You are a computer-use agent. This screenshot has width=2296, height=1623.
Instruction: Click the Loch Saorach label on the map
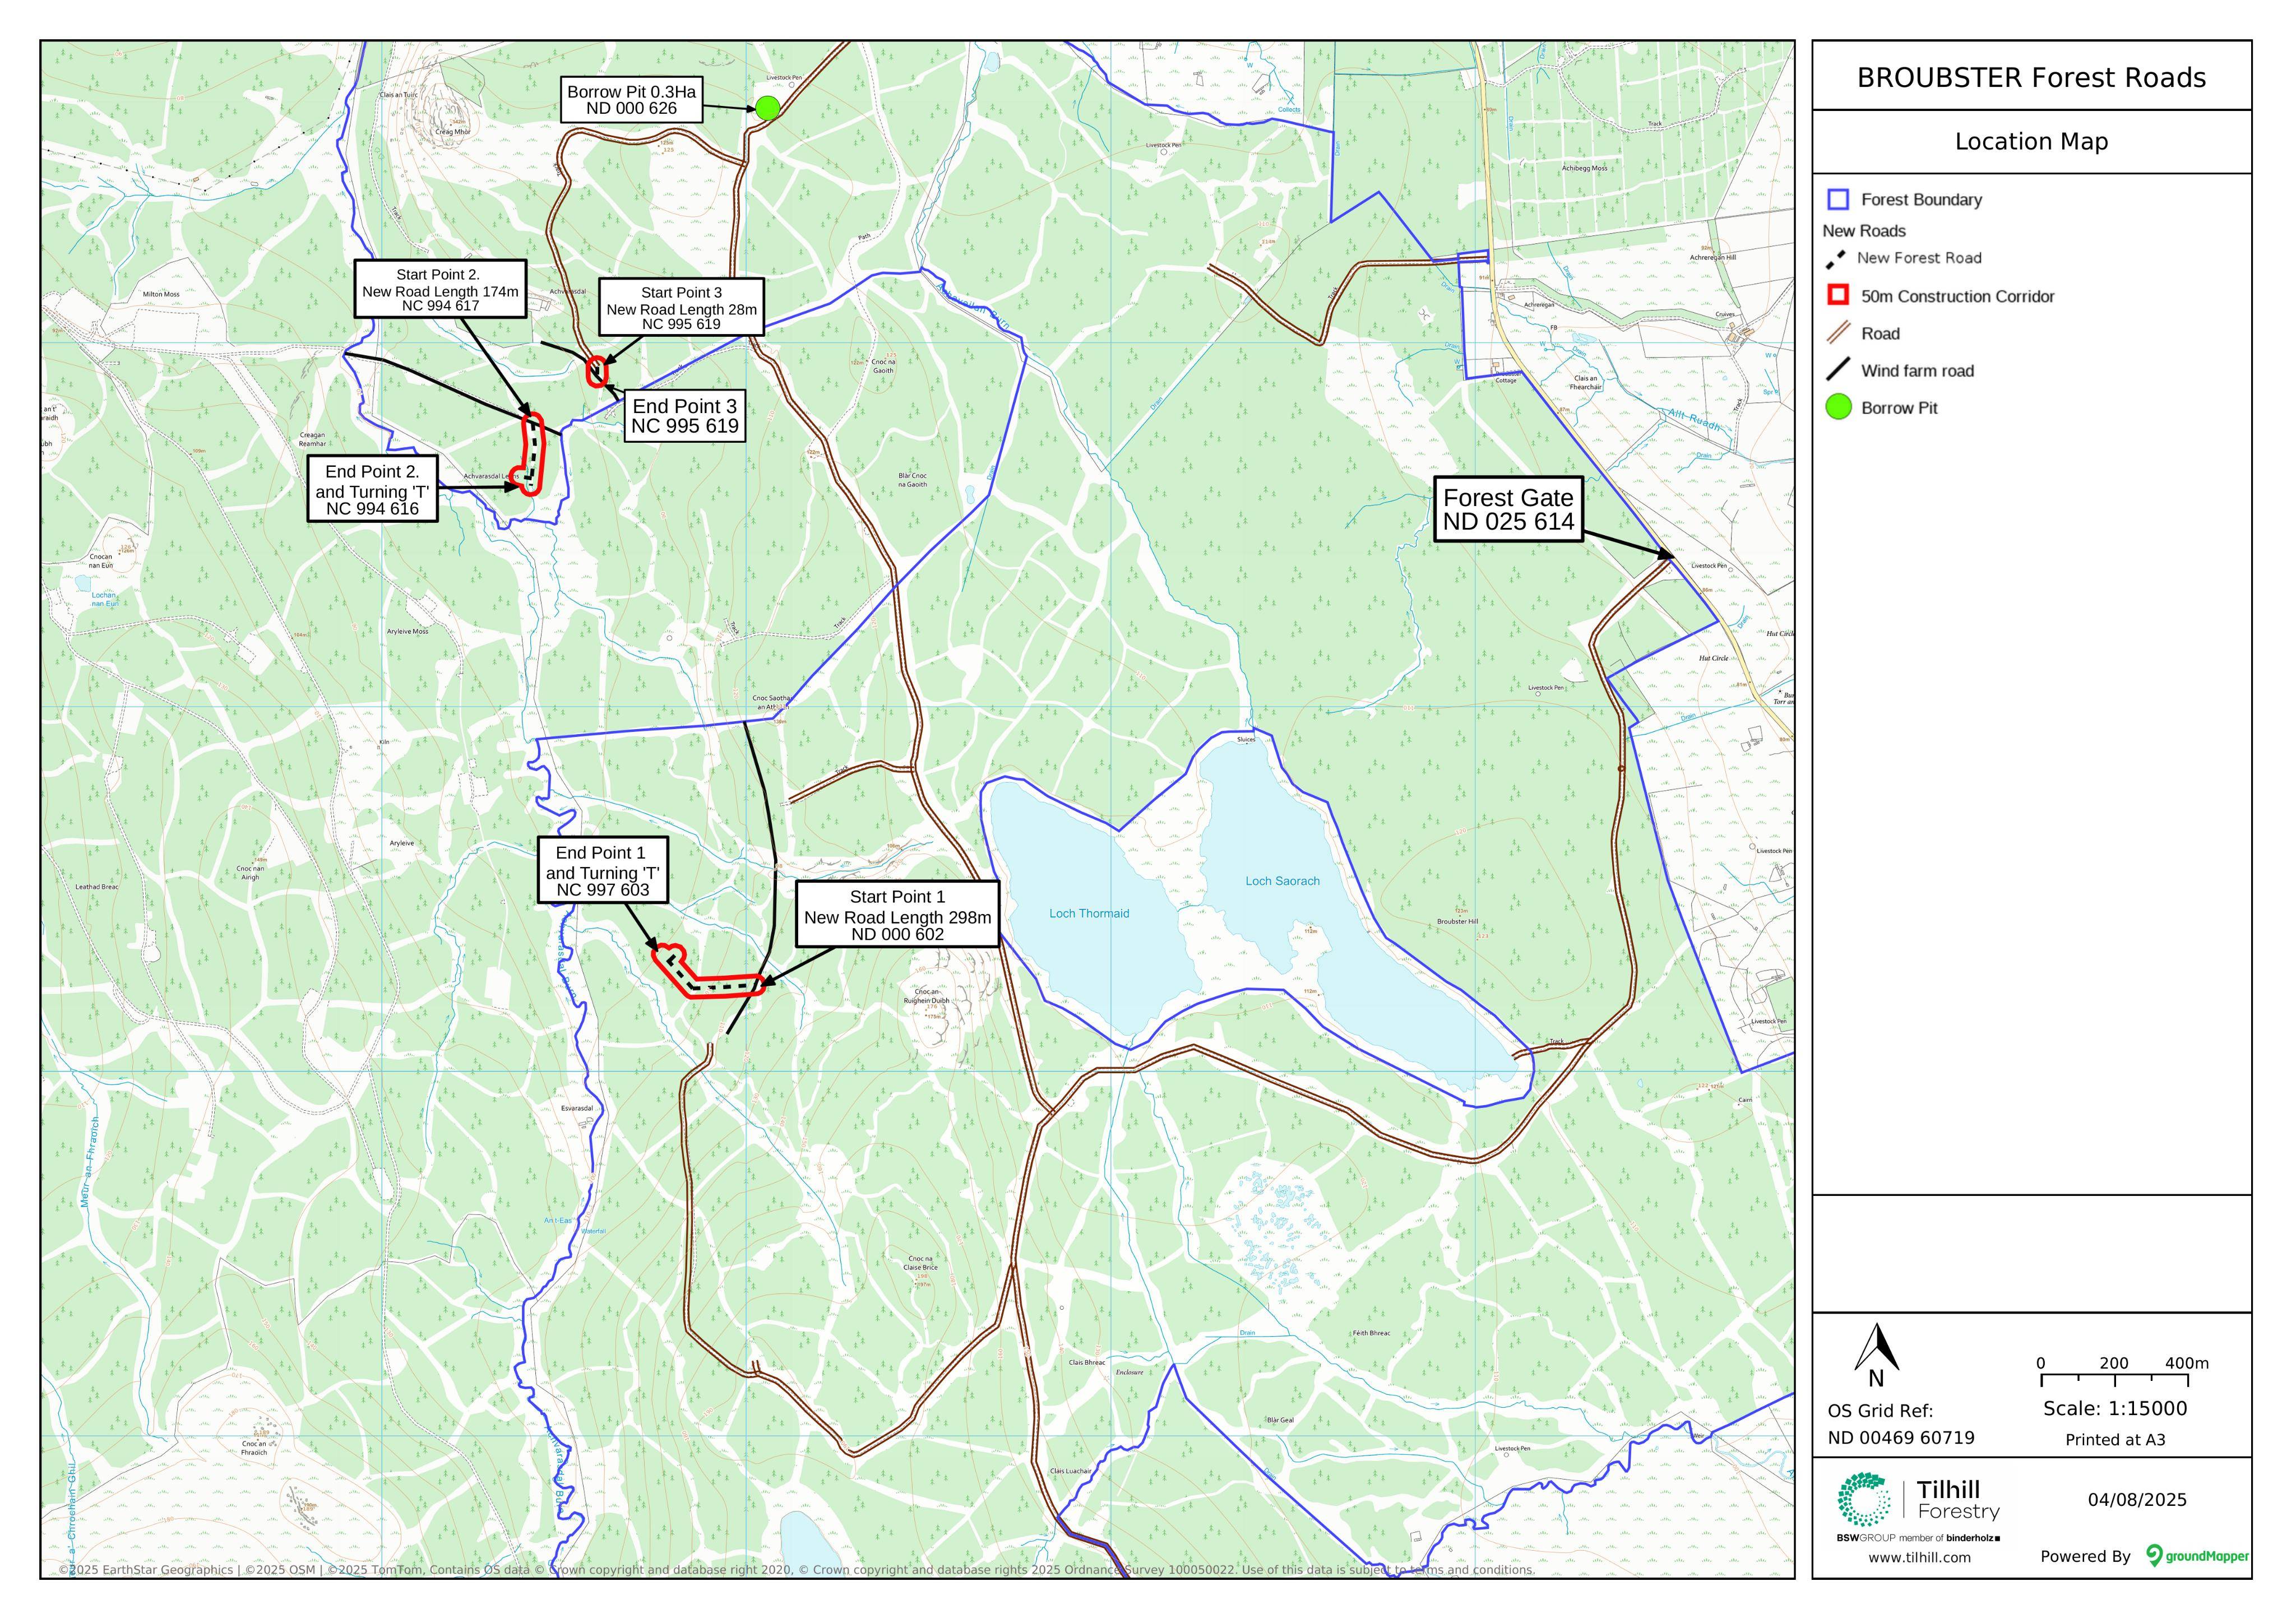point(1282,881)
